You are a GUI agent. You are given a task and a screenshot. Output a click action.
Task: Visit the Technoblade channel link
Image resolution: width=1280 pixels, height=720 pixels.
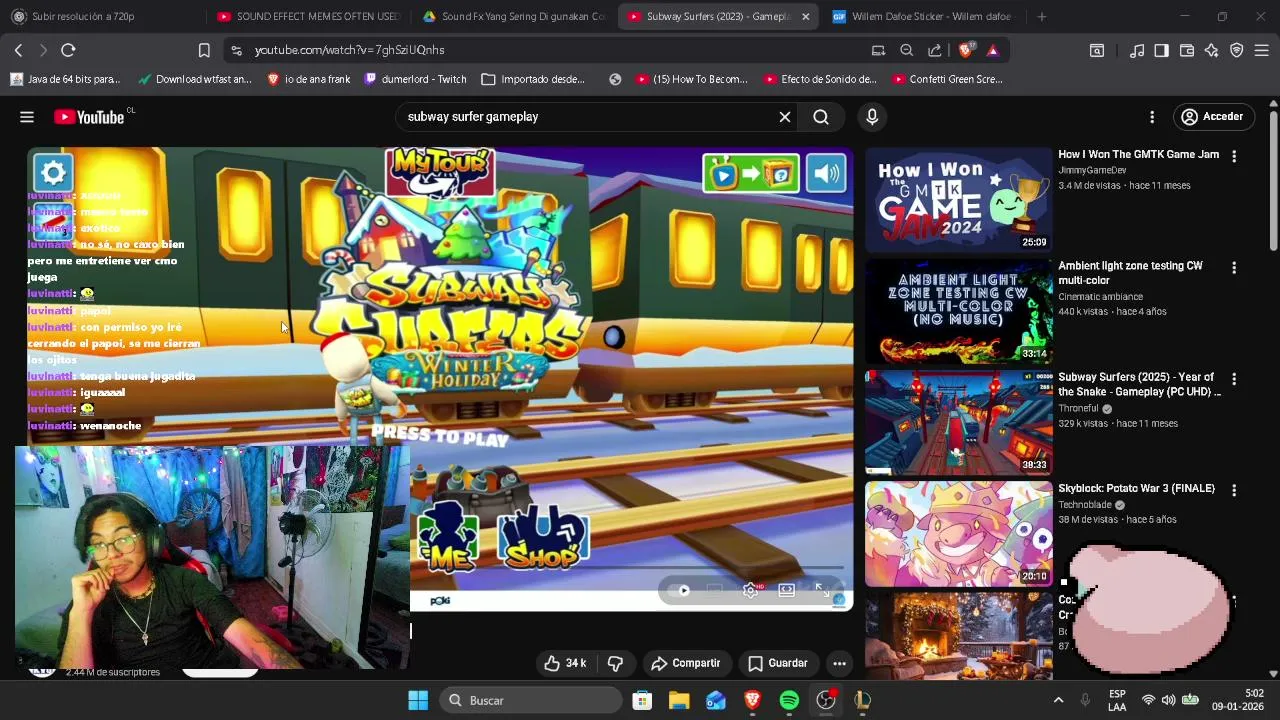(1085, 505)
